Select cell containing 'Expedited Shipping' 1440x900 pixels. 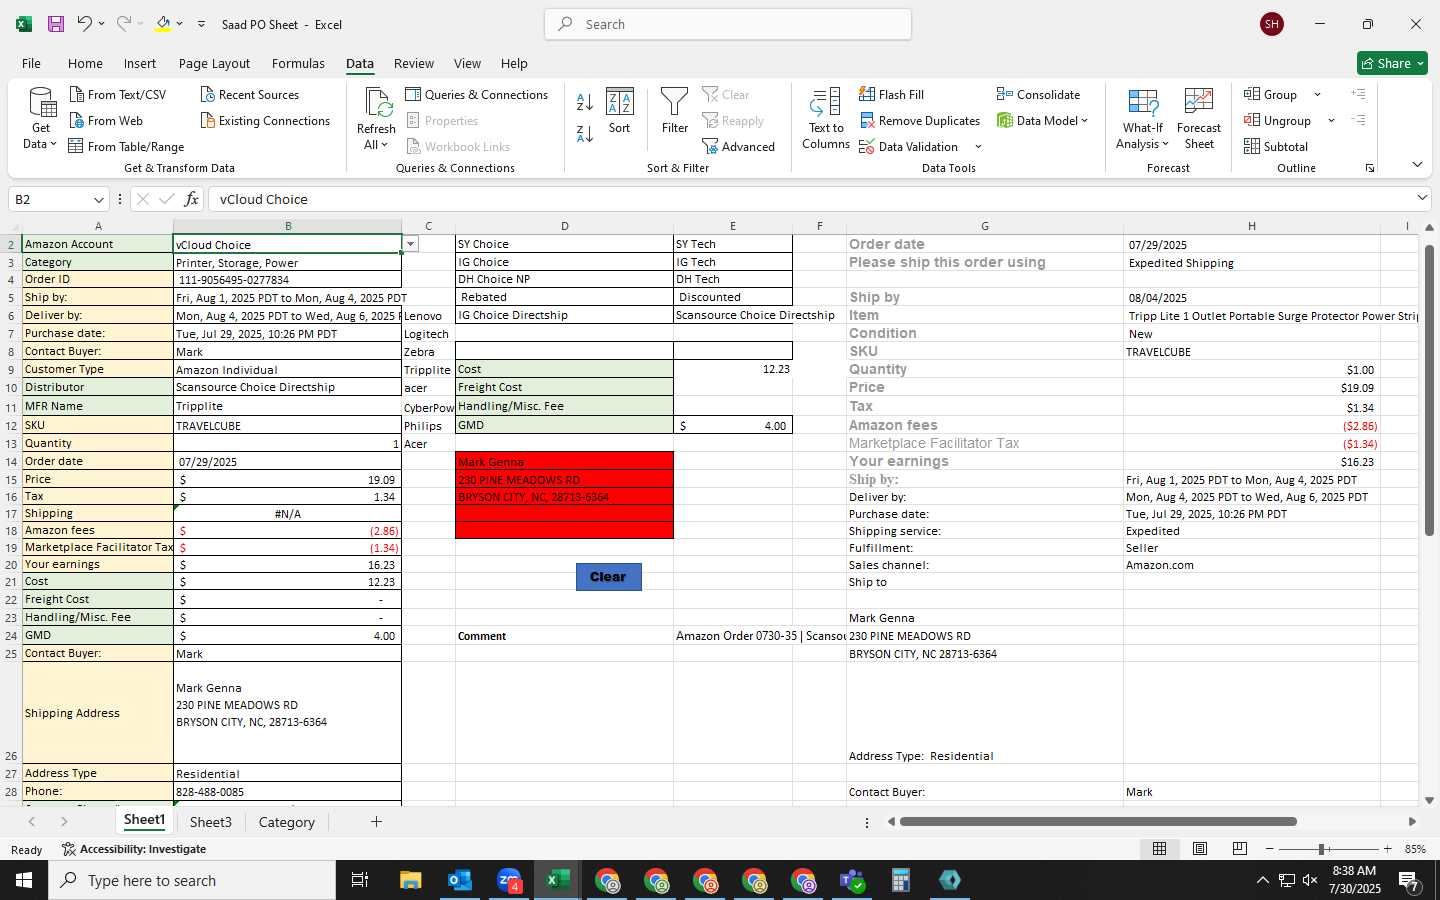coord(1251,263)
